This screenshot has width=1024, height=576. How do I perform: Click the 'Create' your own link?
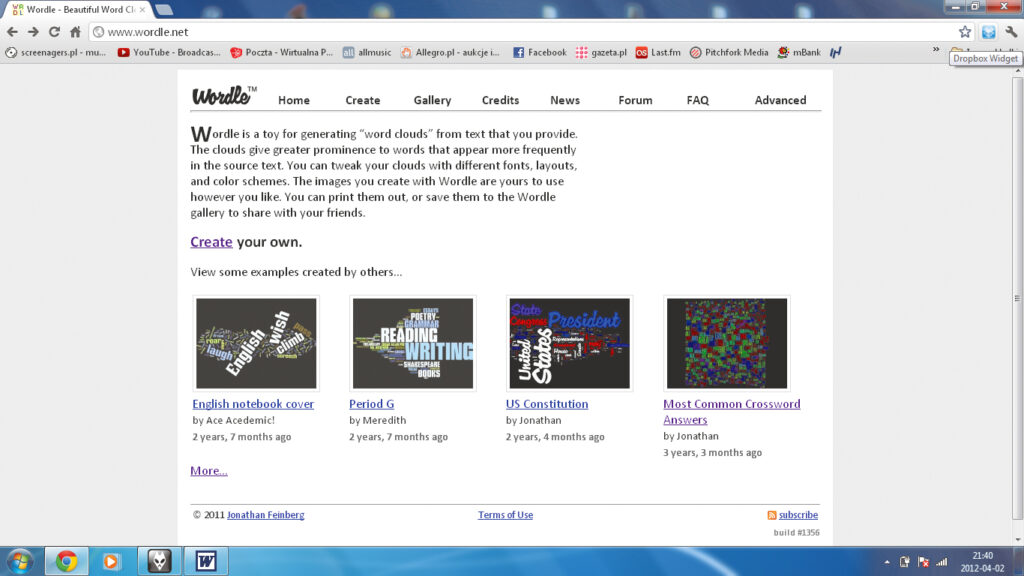tap(211, 242)
